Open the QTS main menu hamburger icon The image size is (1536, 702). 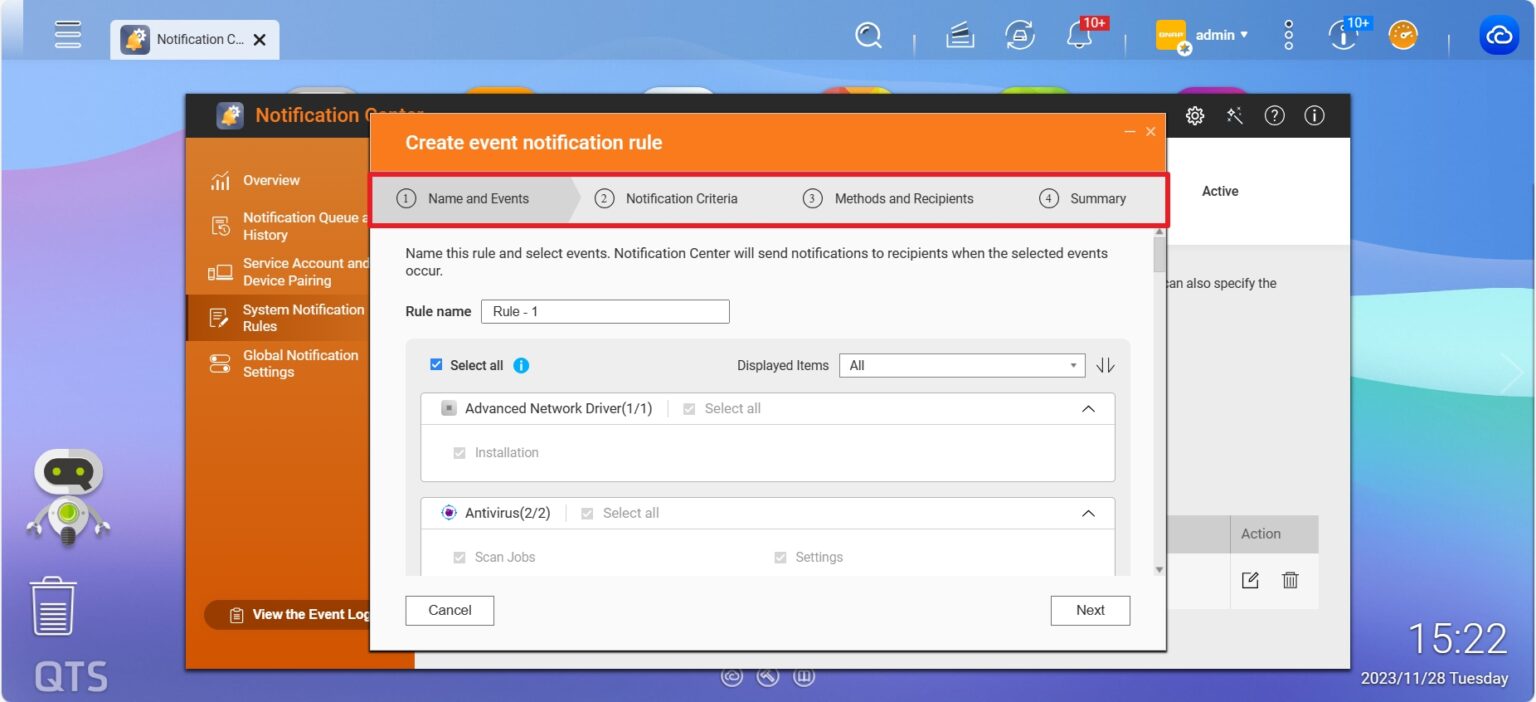coord(68,35)
